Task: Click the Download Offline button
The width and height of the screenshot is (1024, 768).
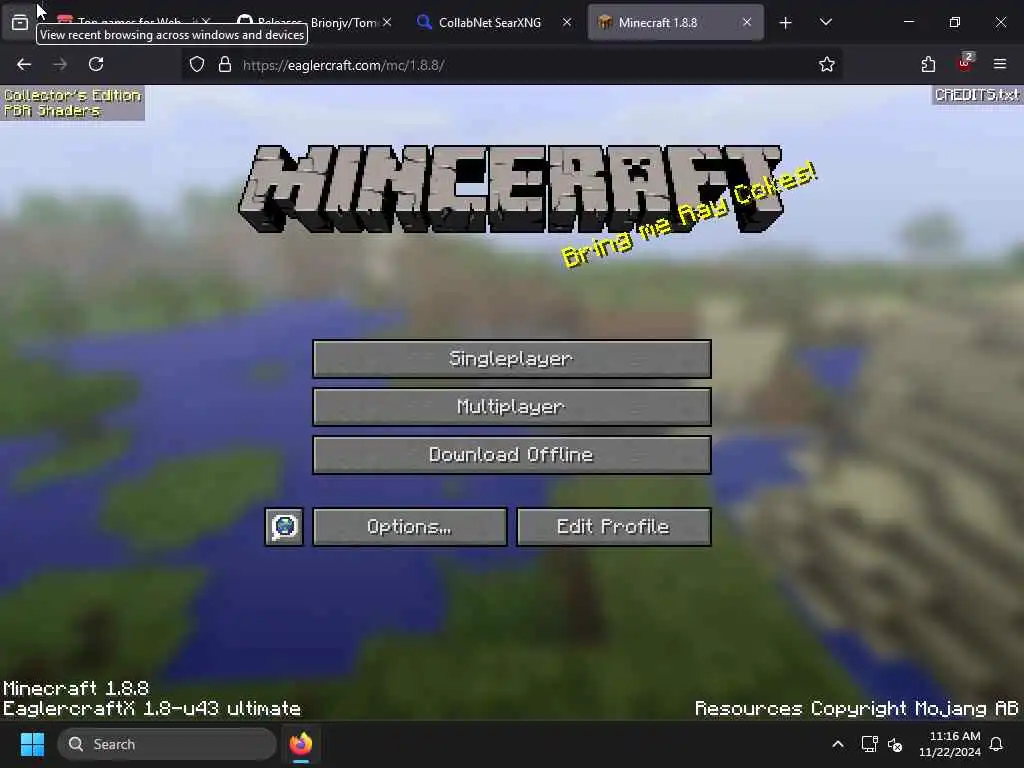Action: (511, 455)
